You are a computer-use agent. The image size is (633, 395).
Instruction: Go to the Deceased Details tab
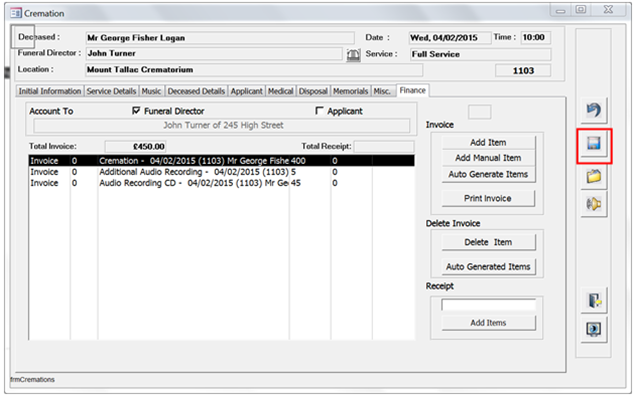(196, 91)
